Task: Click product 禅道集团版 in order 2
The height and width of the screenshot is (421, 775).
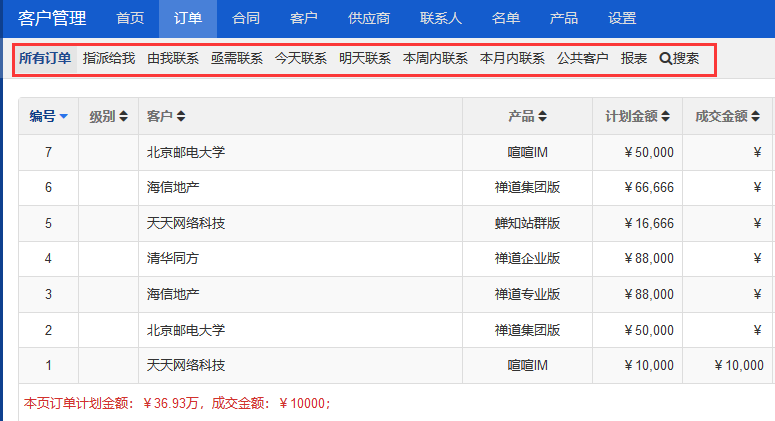Action: [x=527, y=330]
